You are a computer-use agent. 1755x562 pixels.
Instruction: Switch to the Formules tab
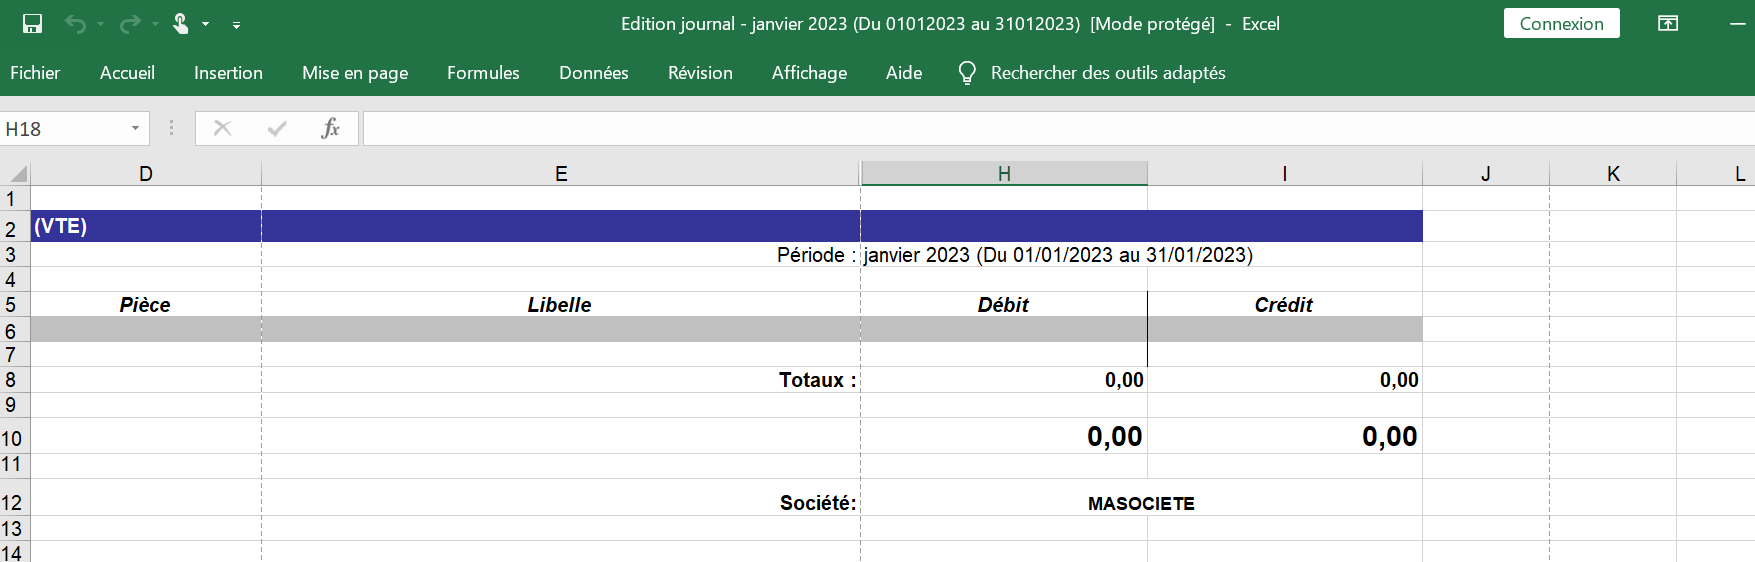[x=483, y=73]
